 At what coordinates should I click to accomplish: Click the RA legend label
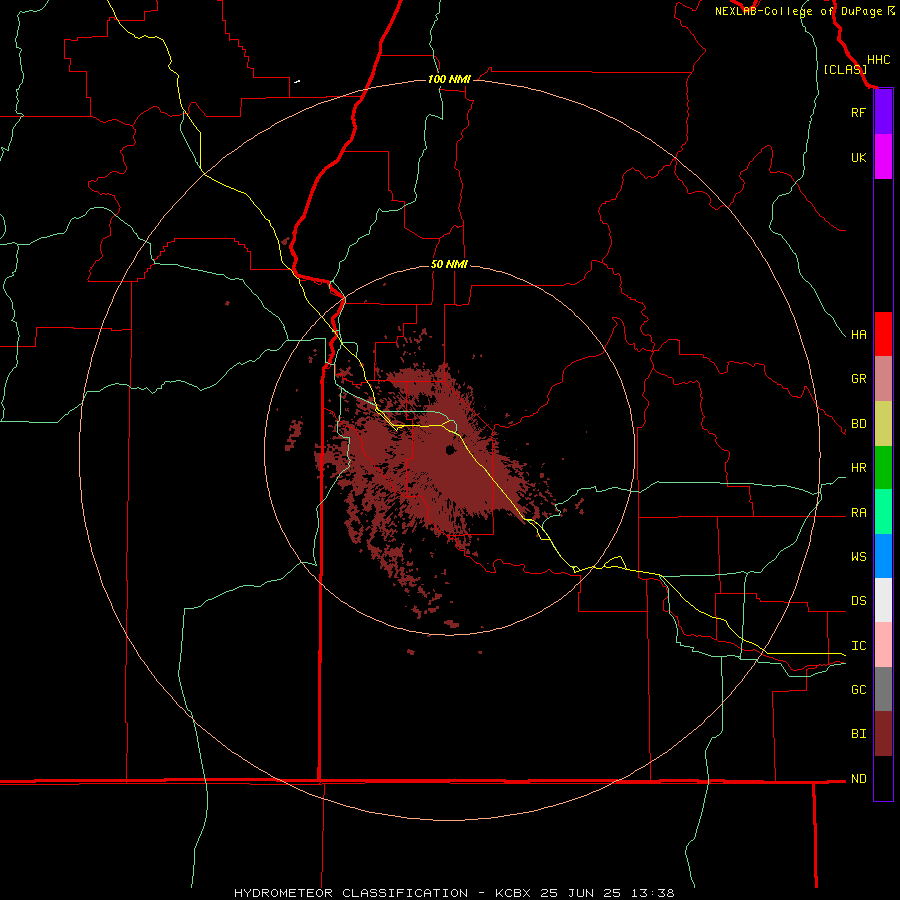tap(858, 513)
